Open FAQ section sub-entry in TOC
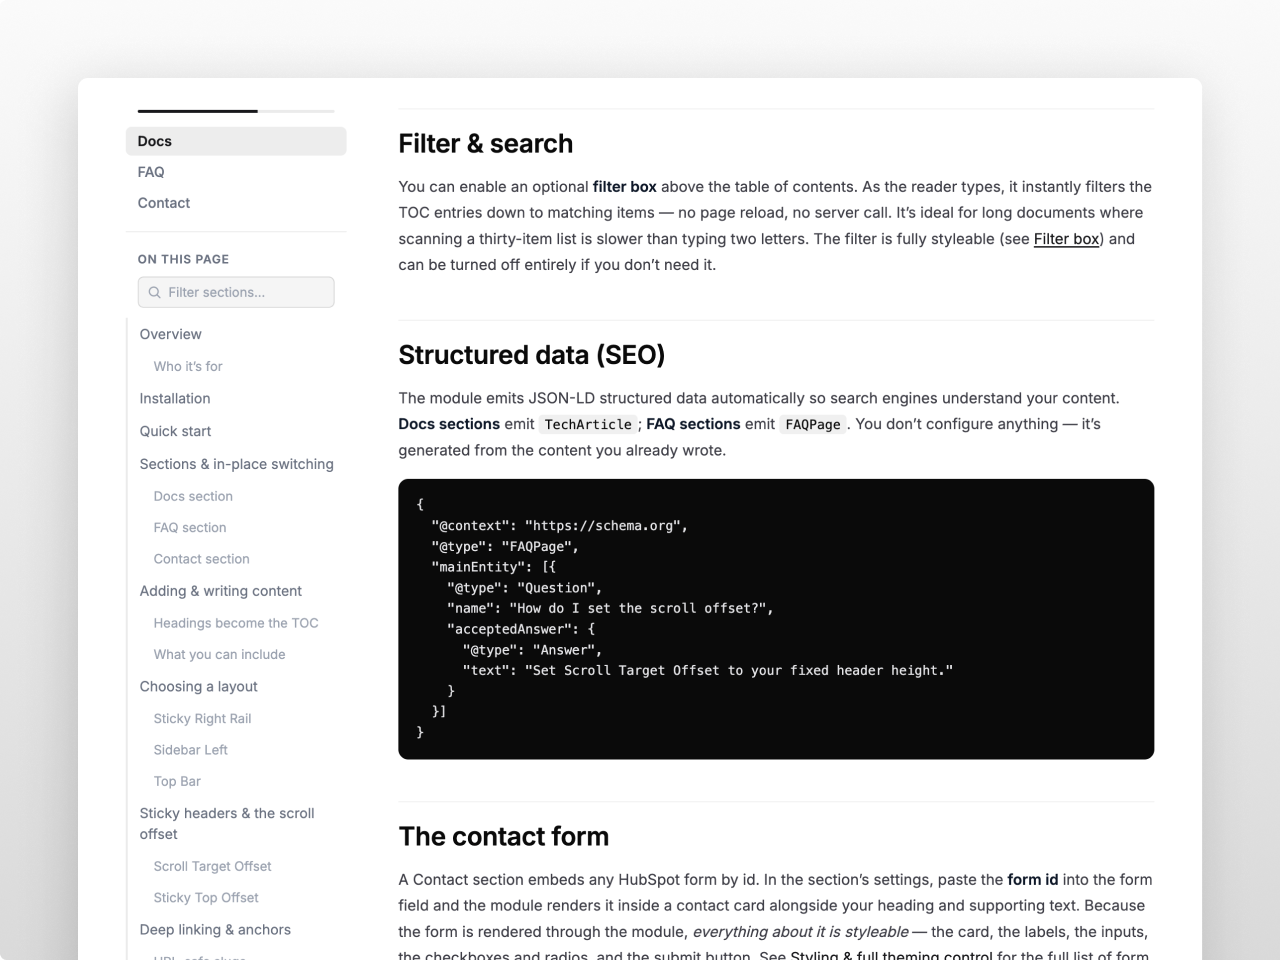The image size is (1280, 960). point(190,527)
